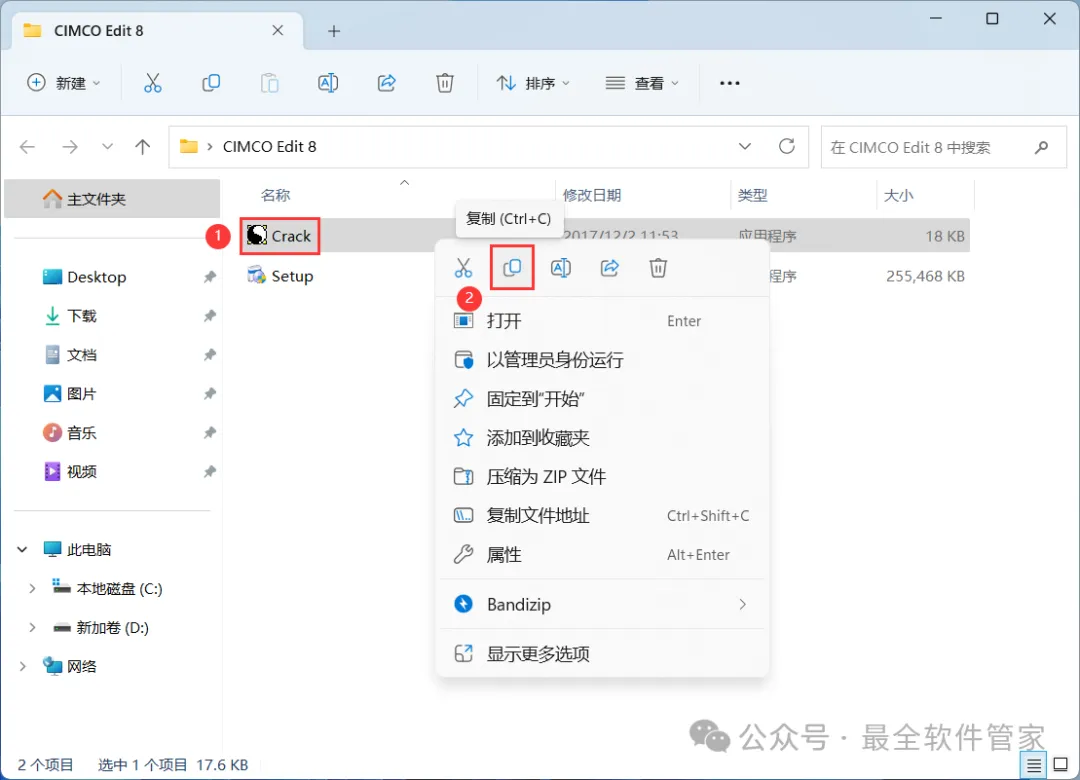Open the 查看 view dropdown

[642, 83]
